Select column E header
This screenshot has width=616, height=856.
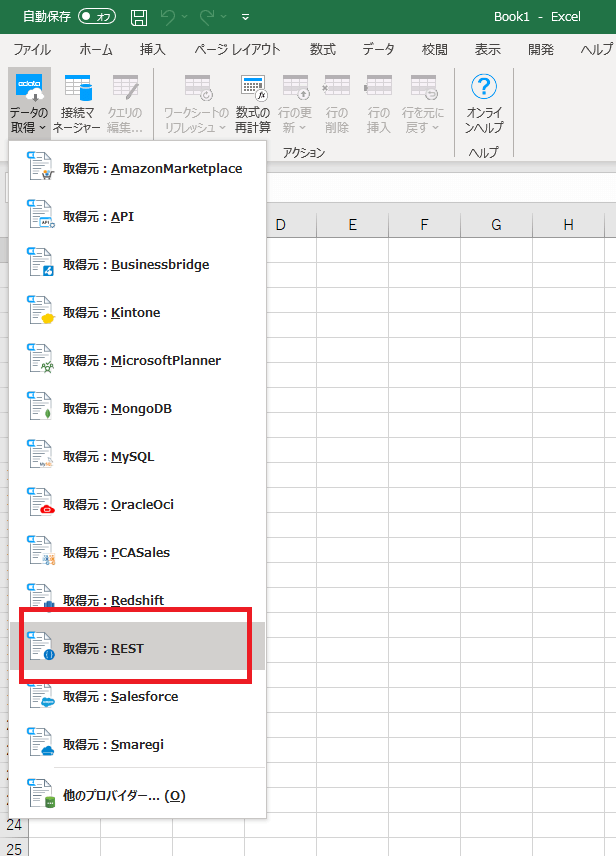click(x=353, y=225)
